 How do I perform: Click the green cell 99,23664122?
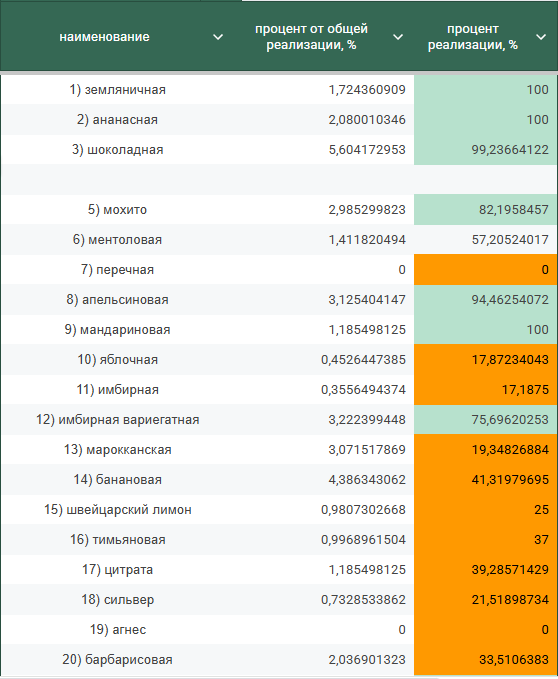click(x=485, y=150)
